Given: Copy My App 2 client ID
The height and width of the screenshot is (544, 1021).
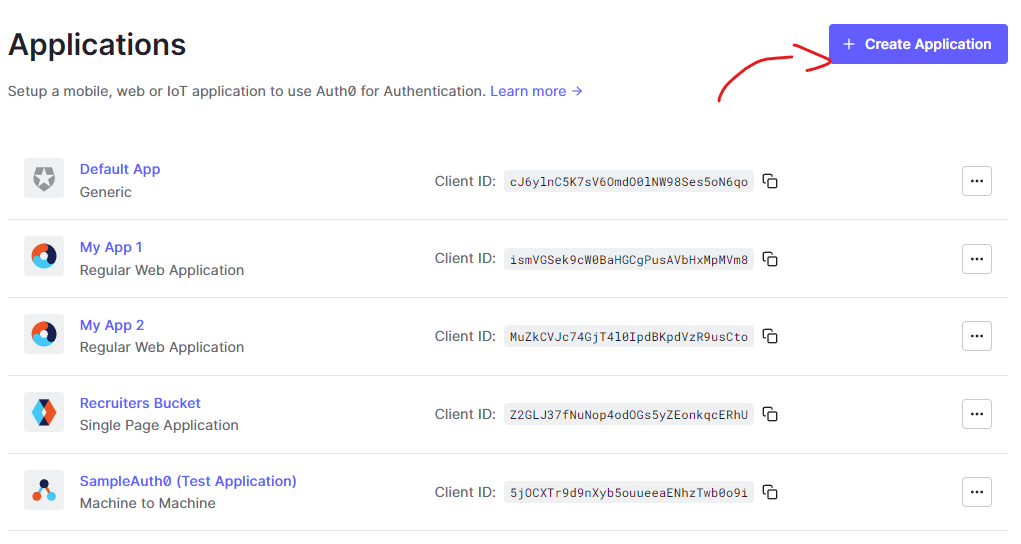Looking at the screenshot, I should point(770,337).
